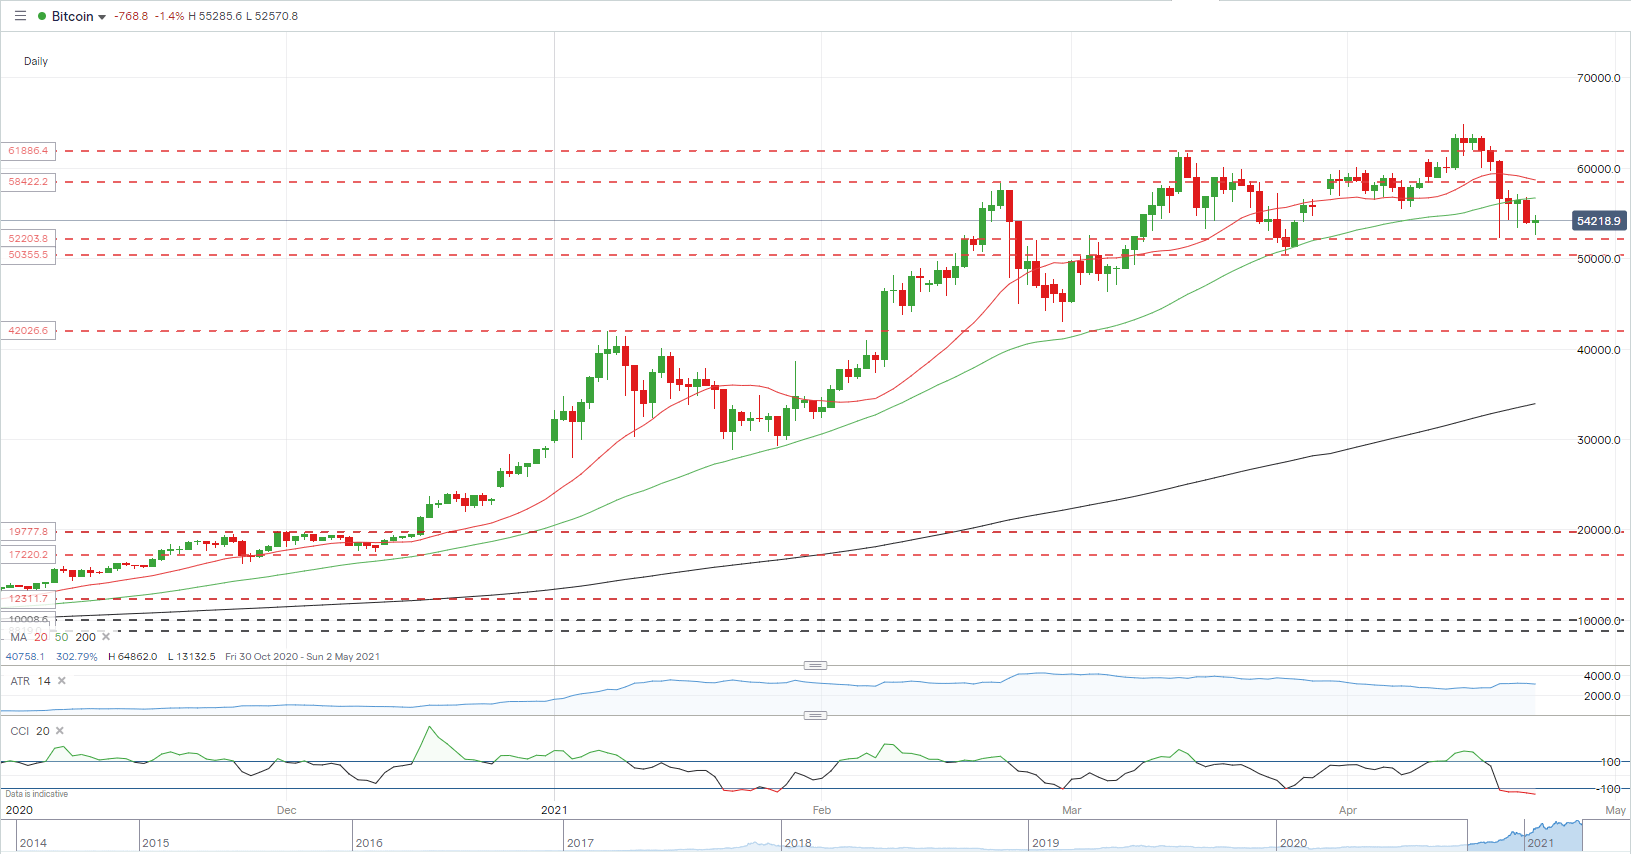The height and width of the screenshot is (854, 1631).
Task: Click the Dec label on time axis
Action: (286, 810)
